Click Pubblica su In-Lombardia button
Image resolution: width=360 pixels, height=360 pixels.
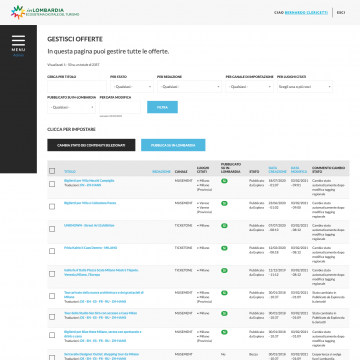173,145
